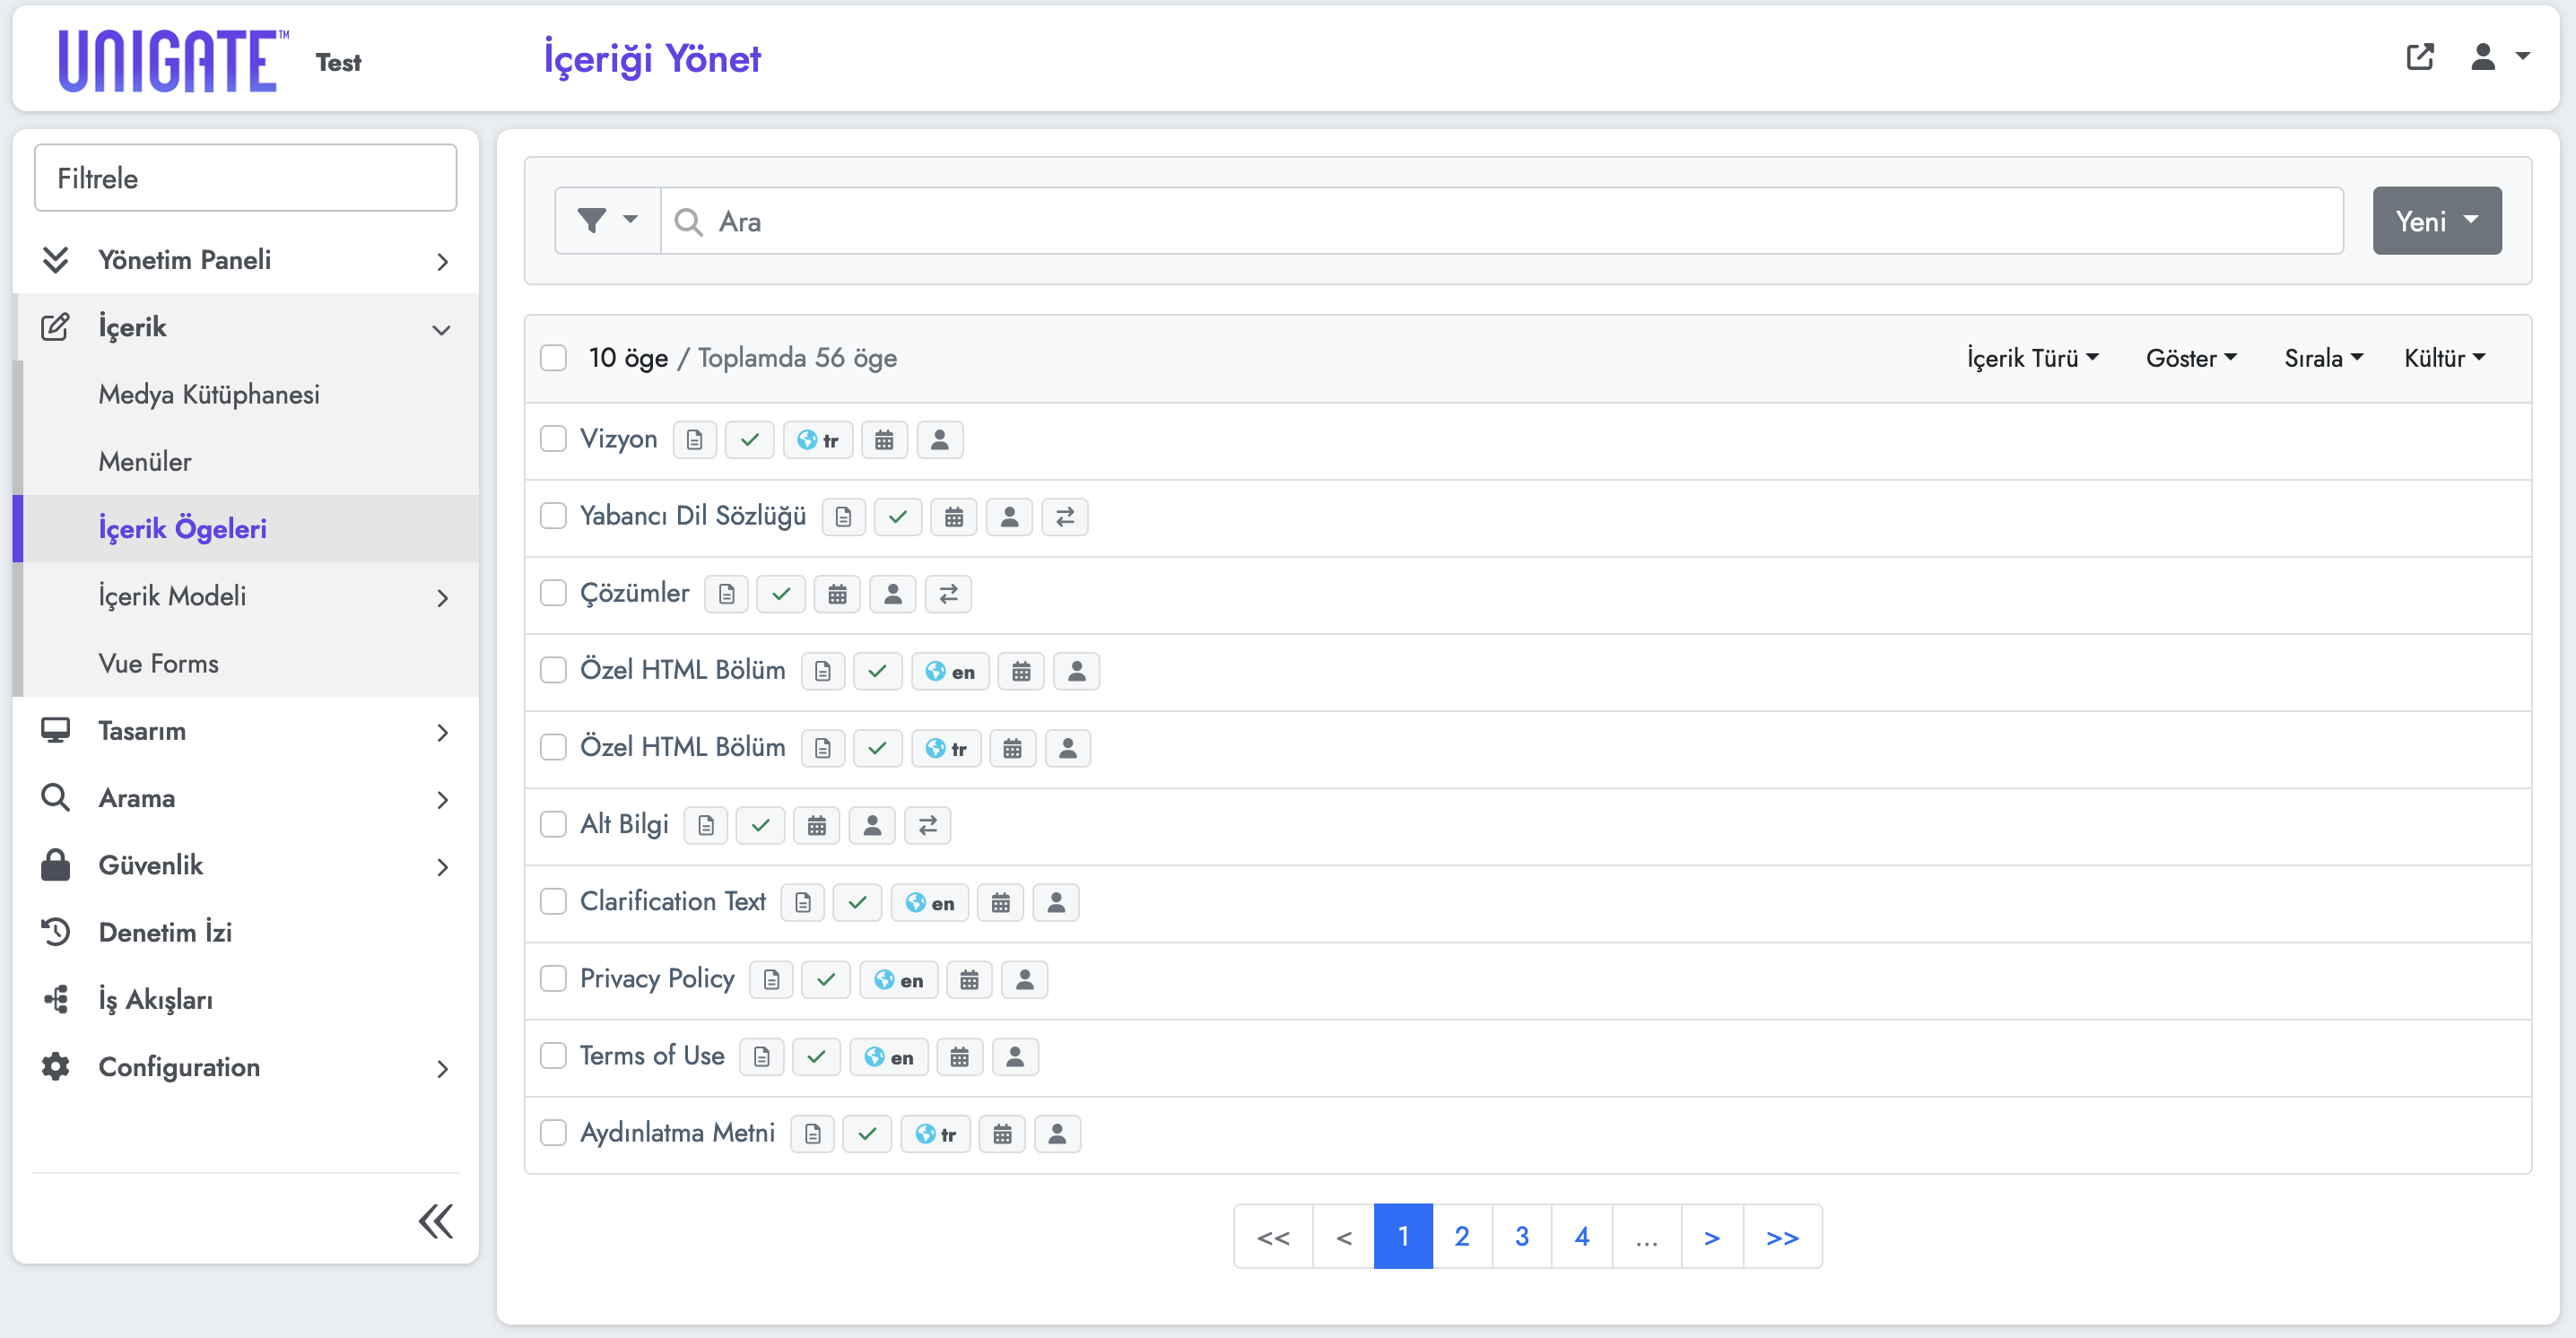Collapse sidebar with double-chevron icon
Viewport: 2576px width, 1338px height.
pos(435,1221)
